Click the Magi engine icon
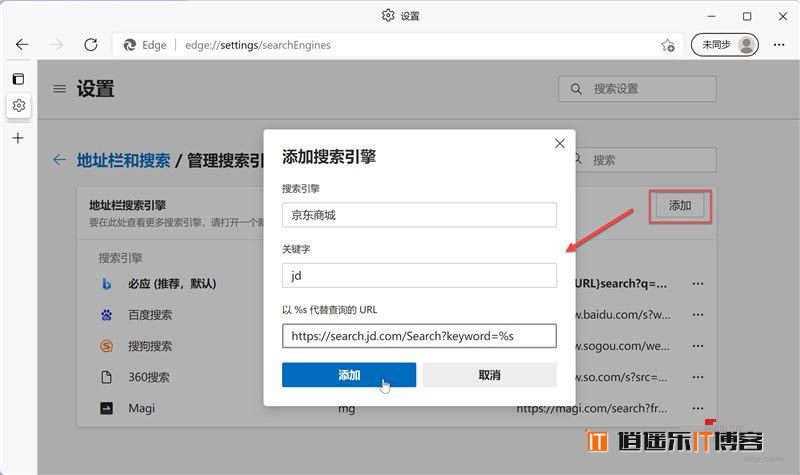The image size is (800, 475). tap(106, 408)
